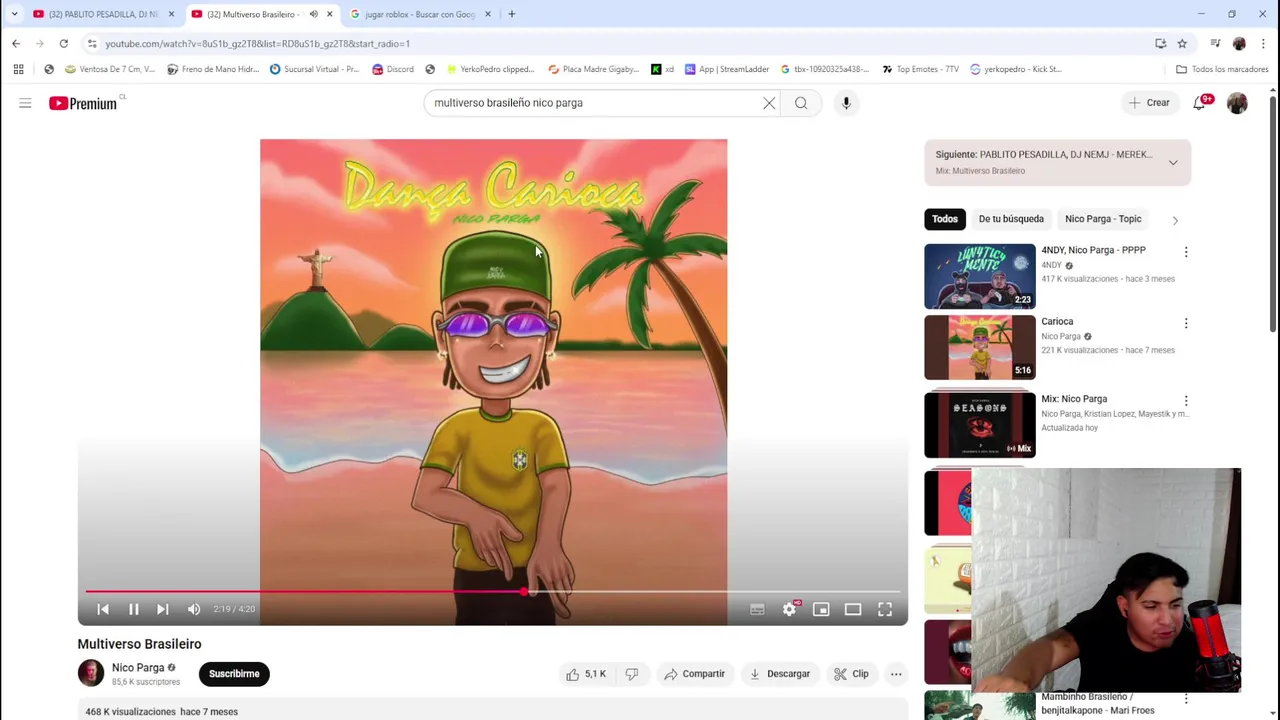Image resolution: width=1280 pixels, height=720 pixels.
Task: Click Suscribirme button
Action: pyautogui.click(x=234, y=674)
